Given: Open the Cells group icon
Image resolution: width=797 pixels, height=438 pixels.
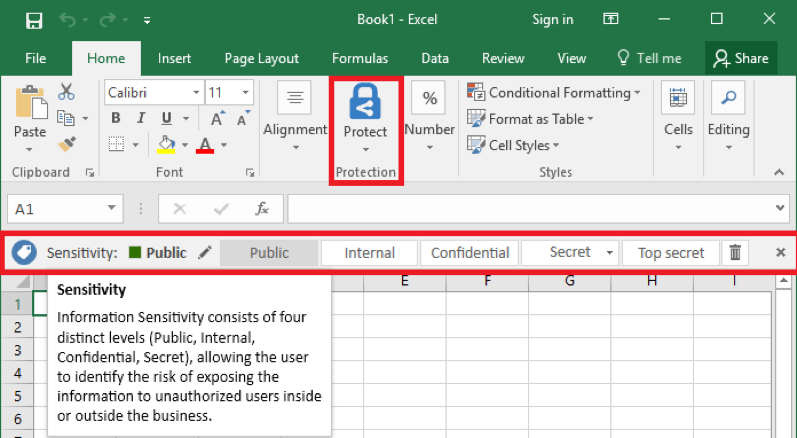Looking at the screenshot, I should (678, 101).
